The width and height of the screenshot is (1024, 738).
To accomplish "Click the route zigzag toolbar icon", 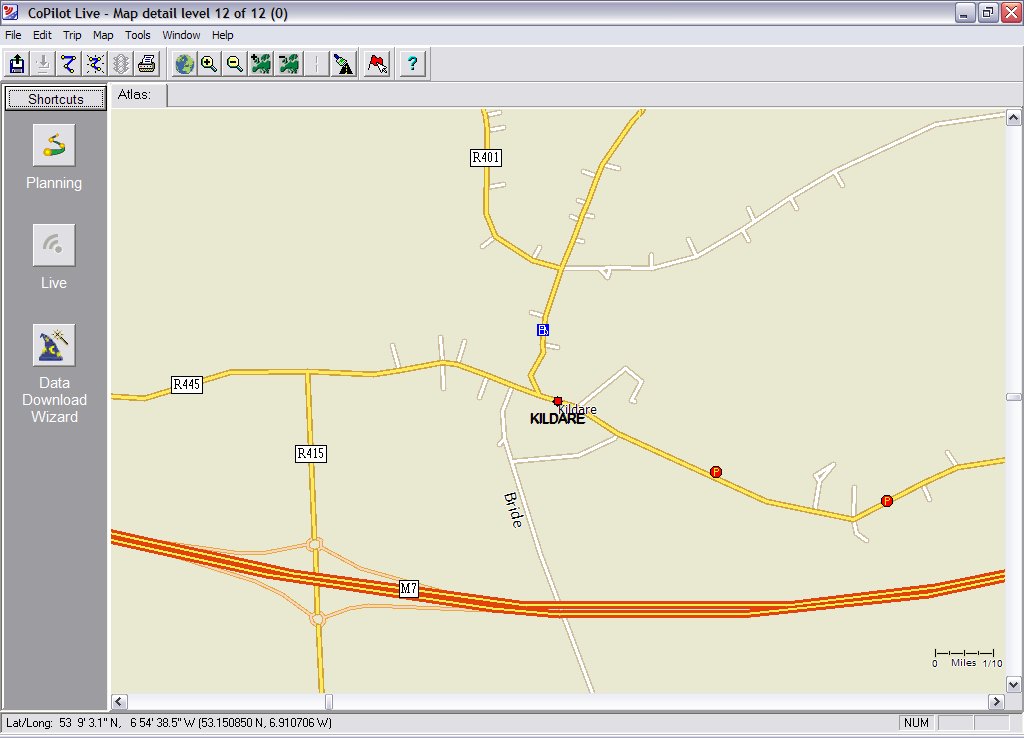I will pyautogui.click(x=69, y=64).
